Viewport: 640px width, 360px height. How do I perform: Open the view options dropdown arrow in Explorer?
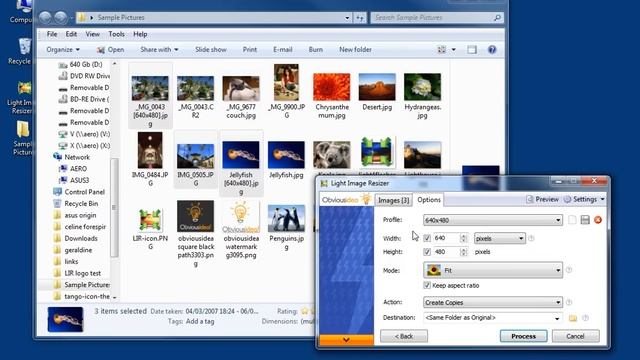453,50
